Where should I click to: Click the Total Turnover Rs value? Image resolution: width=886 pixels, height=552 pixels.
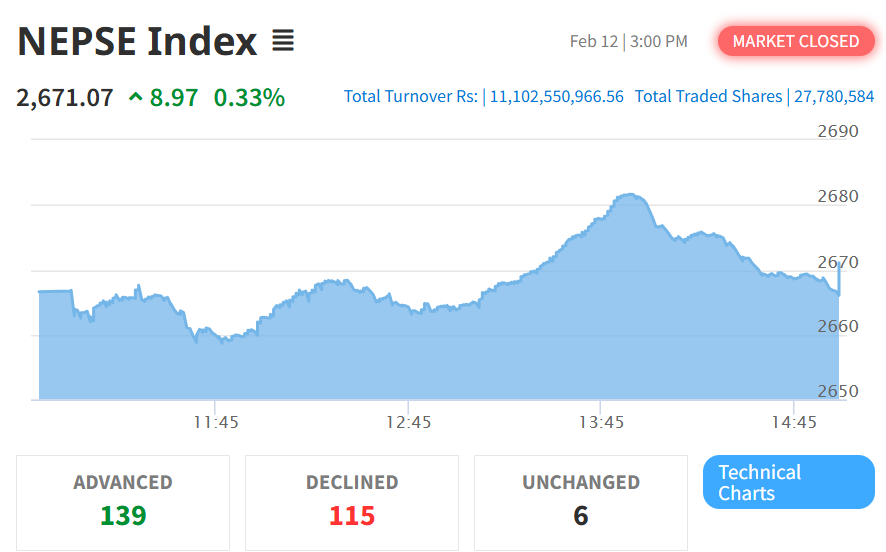[x=556, y=97]
